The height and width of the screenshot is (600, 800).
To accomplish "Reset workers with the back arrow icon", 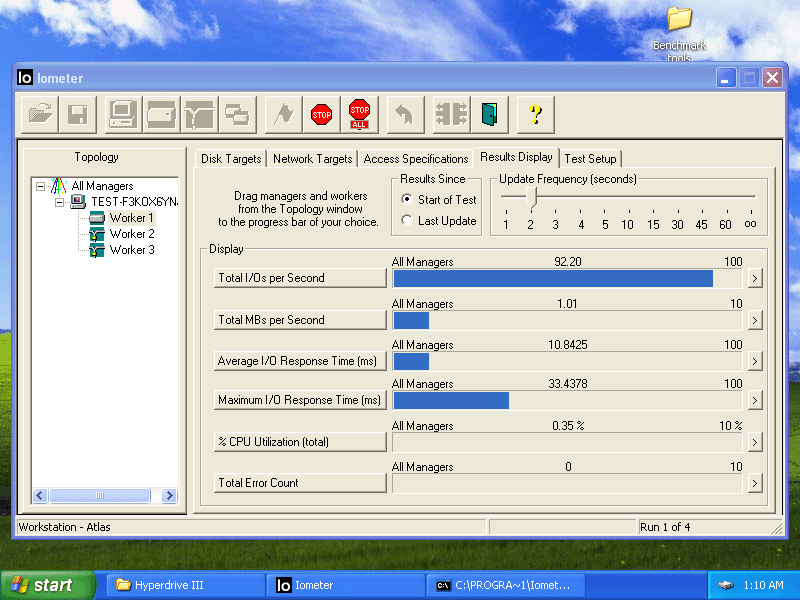I will [405, 114].
